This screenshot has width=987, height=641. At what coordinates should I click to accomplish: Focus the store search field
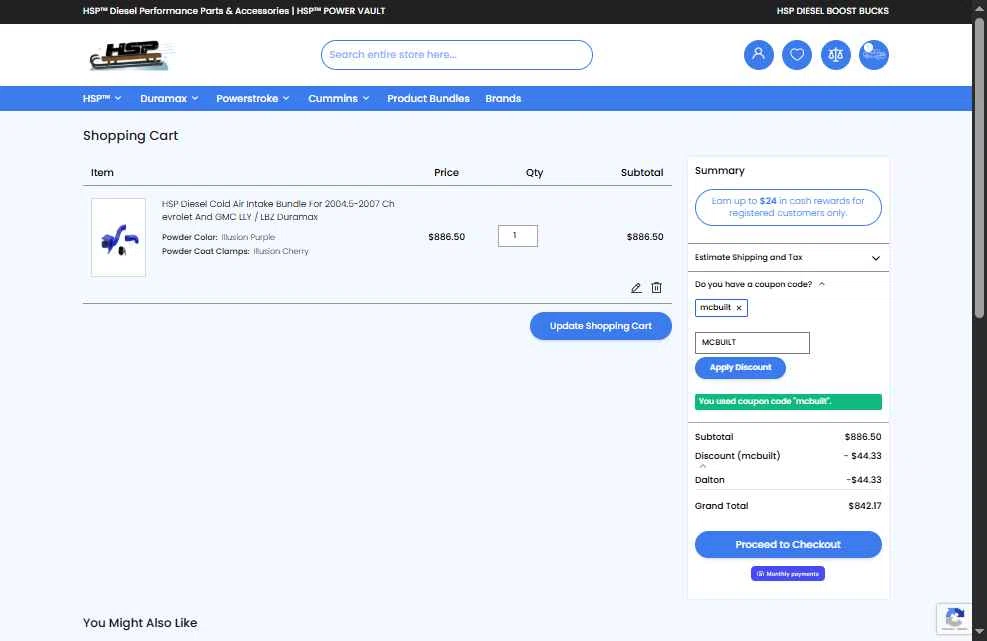(456, 55)
